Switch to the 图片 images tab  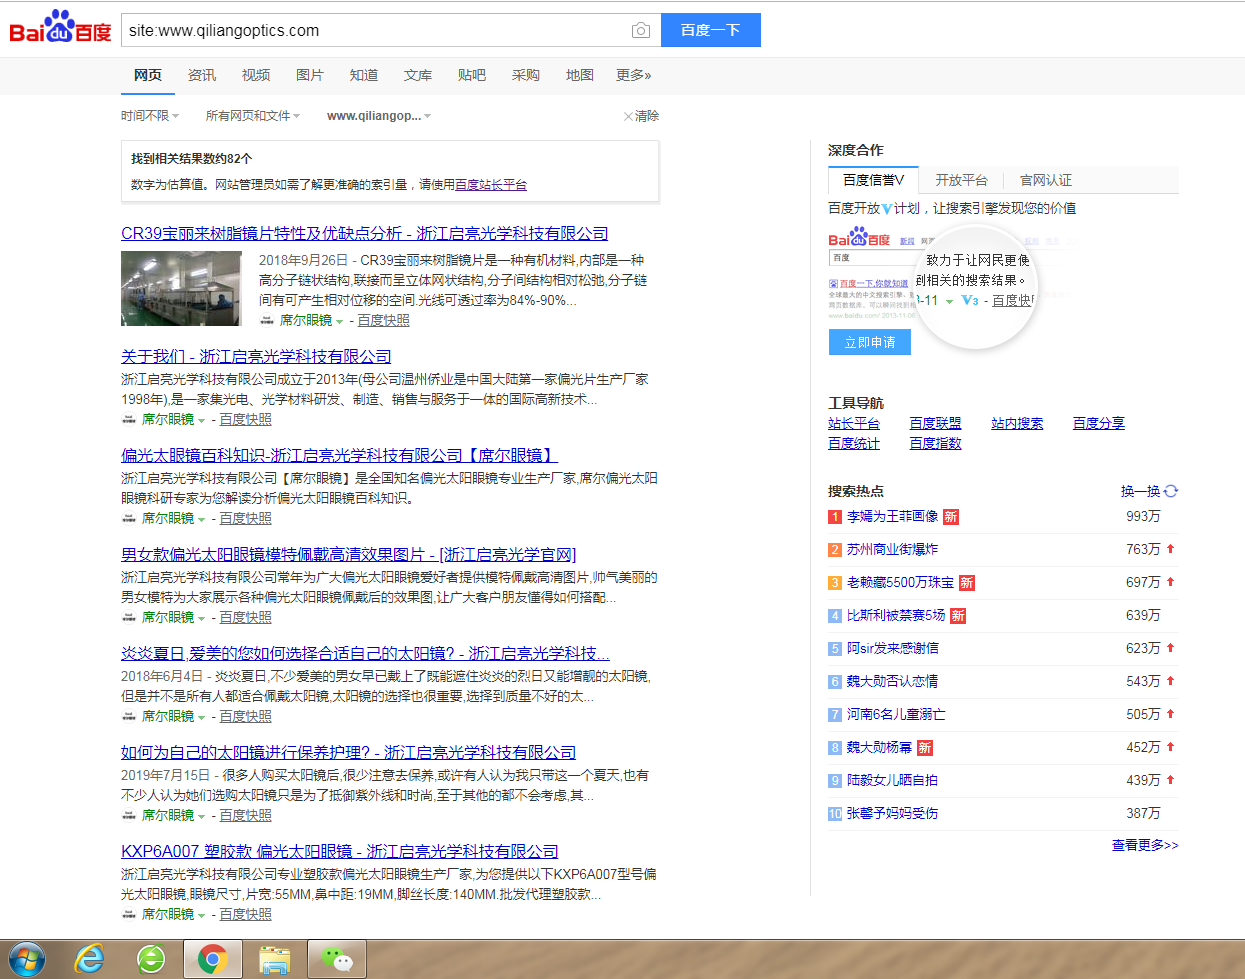[x=310, y=75]
